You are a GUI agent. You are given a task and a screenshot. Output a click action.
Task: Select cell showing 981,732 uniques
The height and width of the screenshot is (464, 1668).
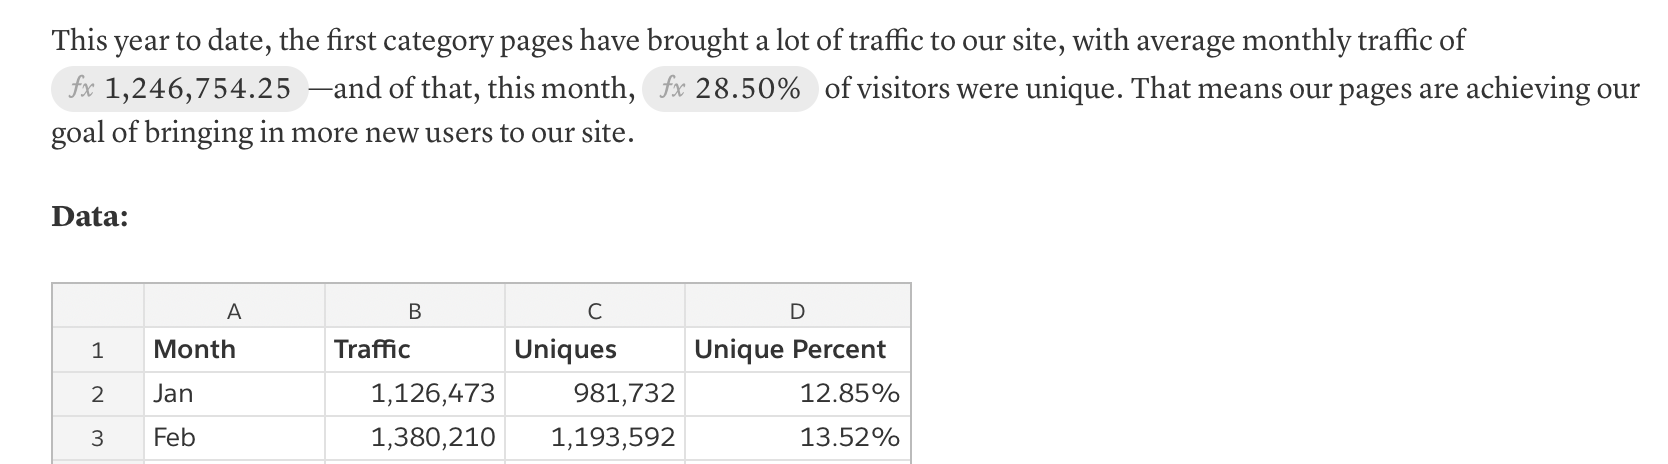point(594,394)
